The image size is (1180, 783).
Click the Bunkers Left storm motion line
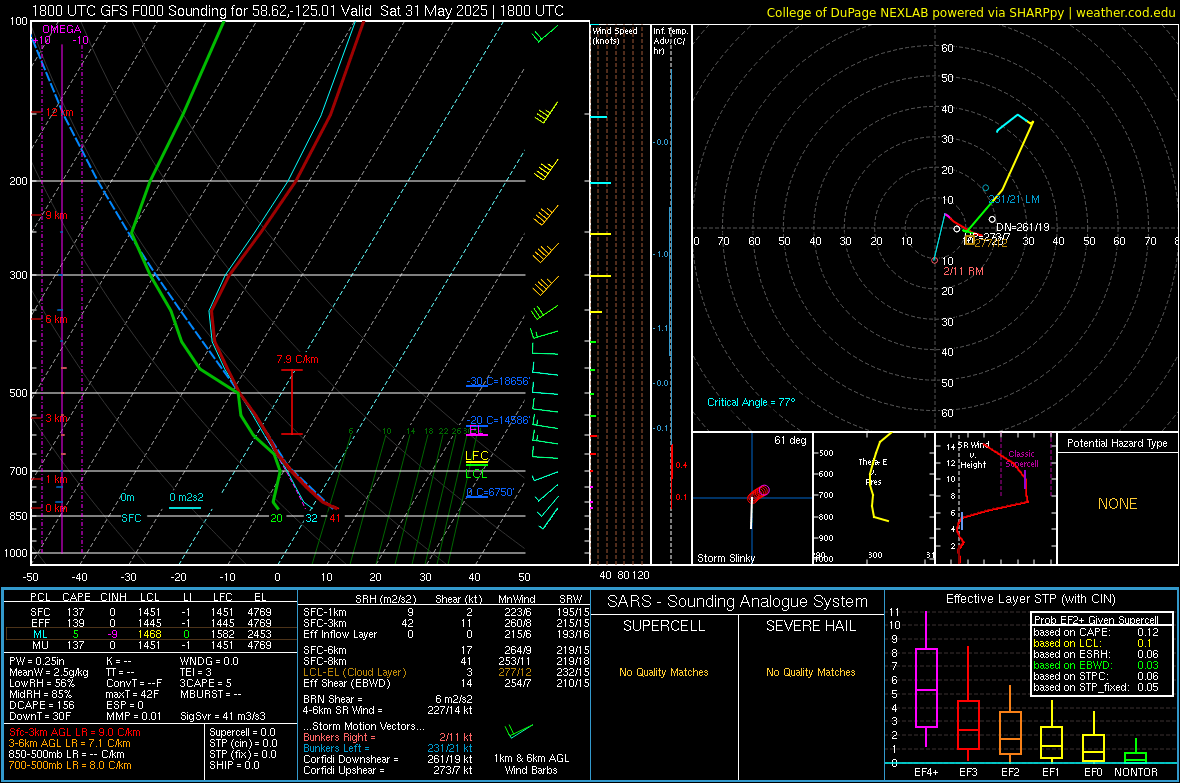[388, 748]
